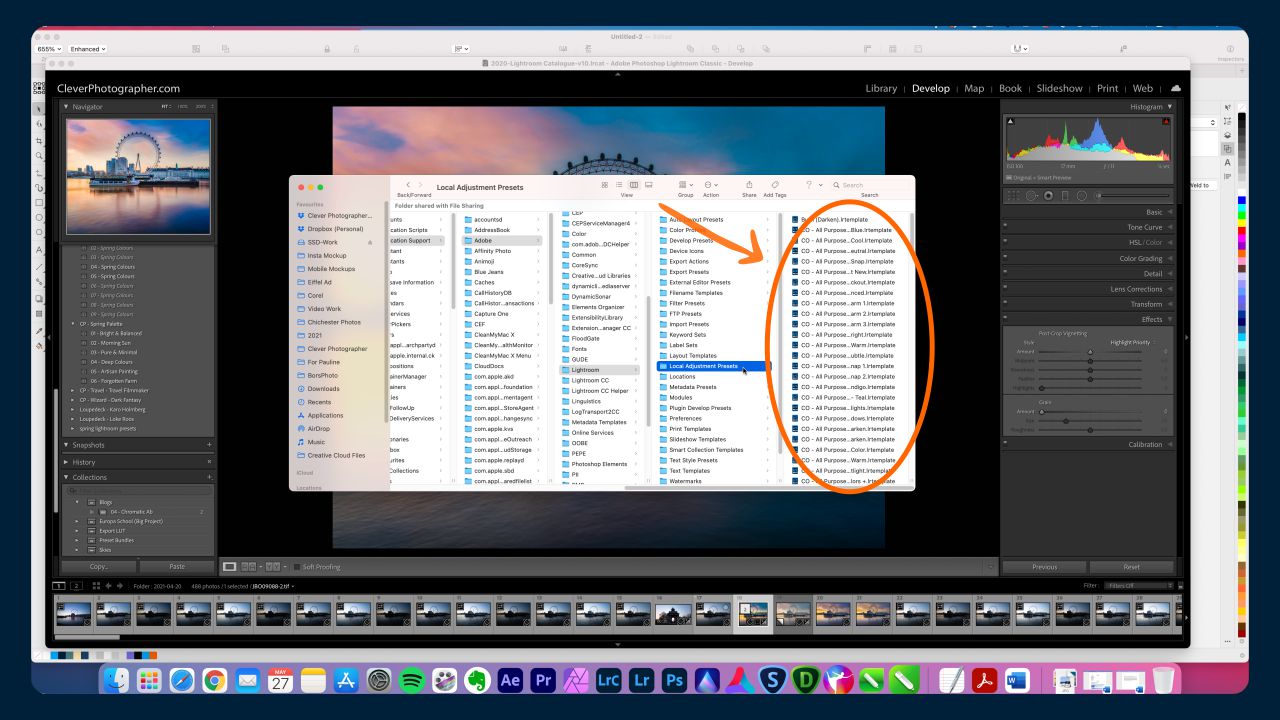Switch to the Slideshow module

[1059, 88]
